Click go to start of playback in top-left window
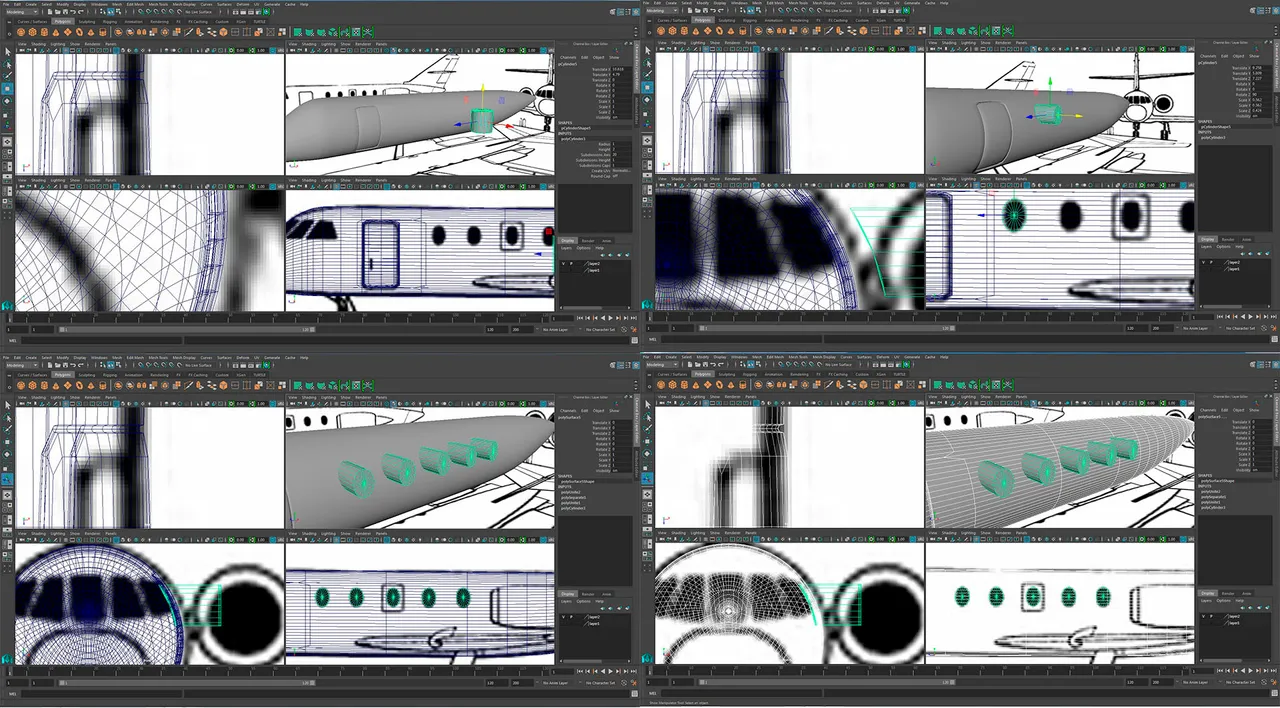Screen dimensions: 1280x708 click(580, 318)
